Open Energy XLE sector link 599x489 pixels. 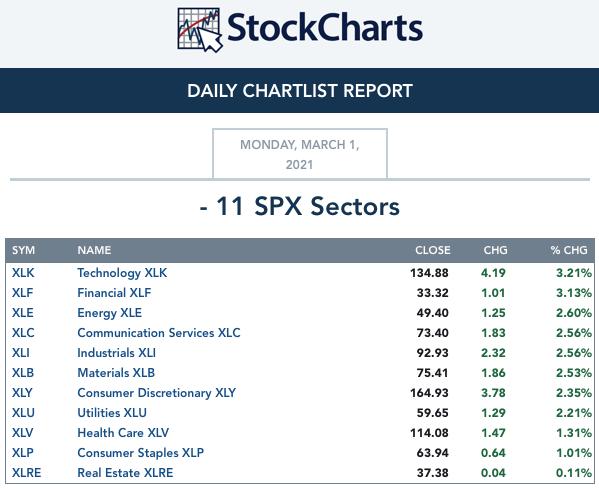tap(110, 313)
